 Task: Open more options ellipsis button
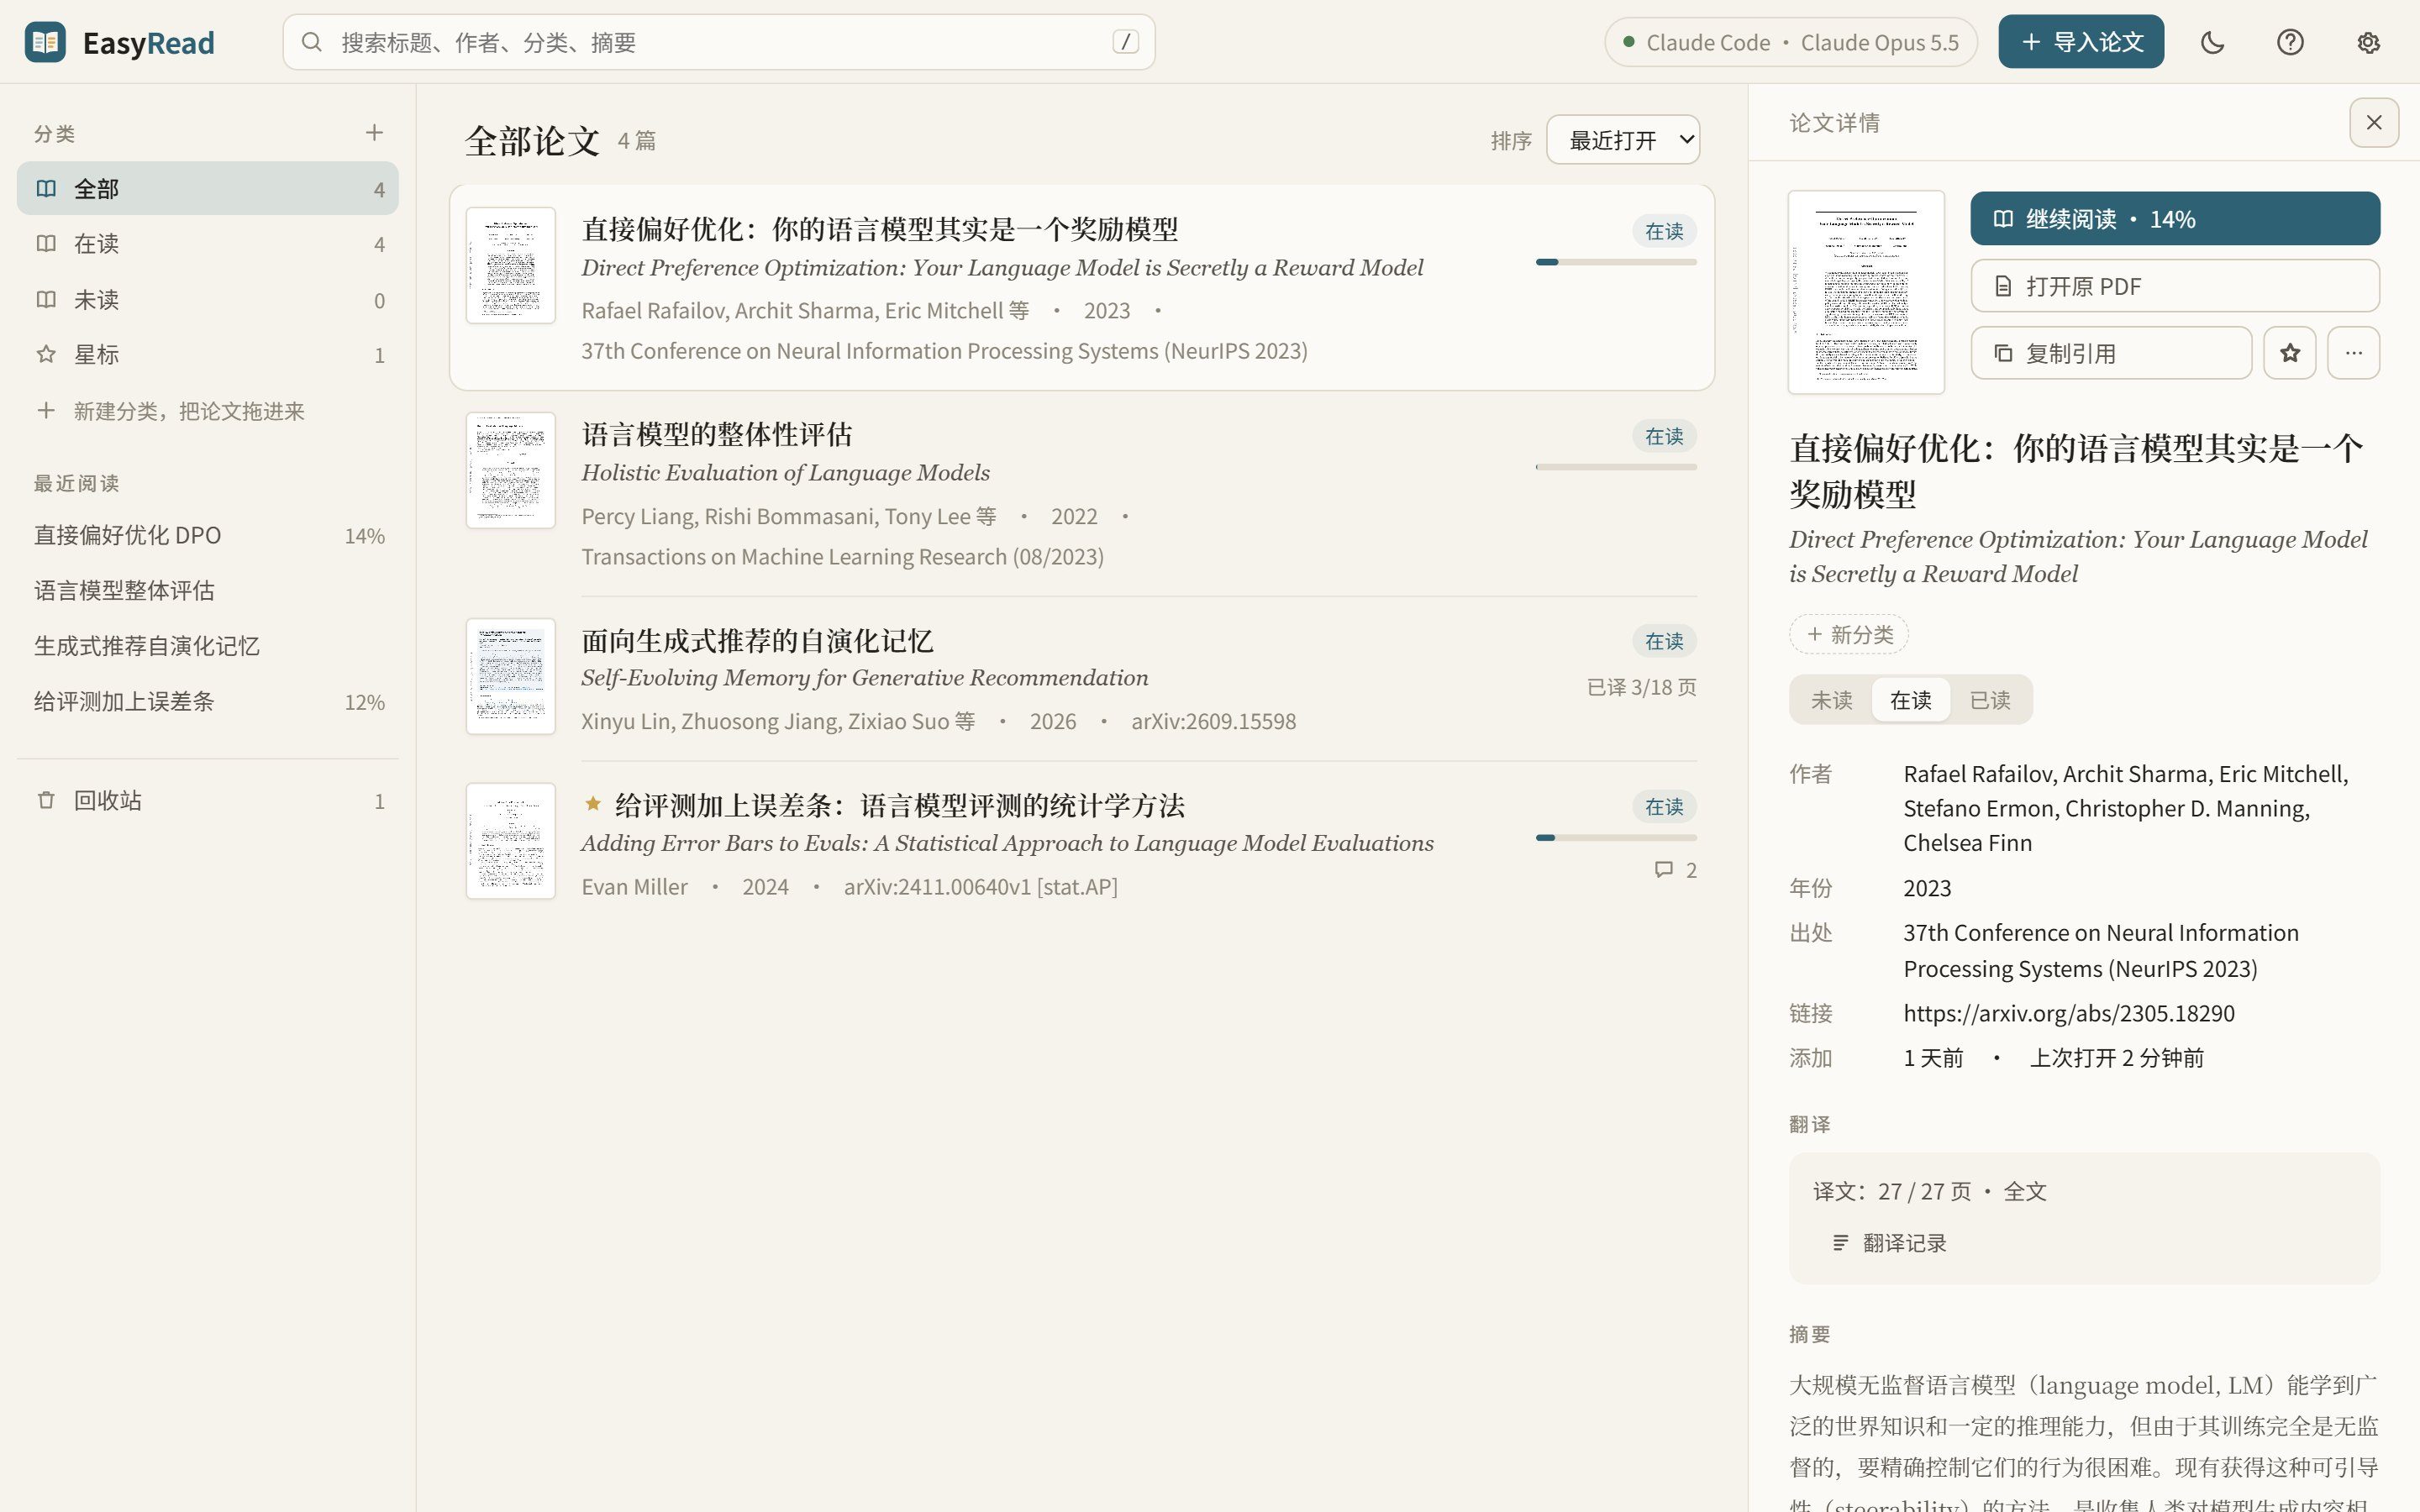[2354, 353]
